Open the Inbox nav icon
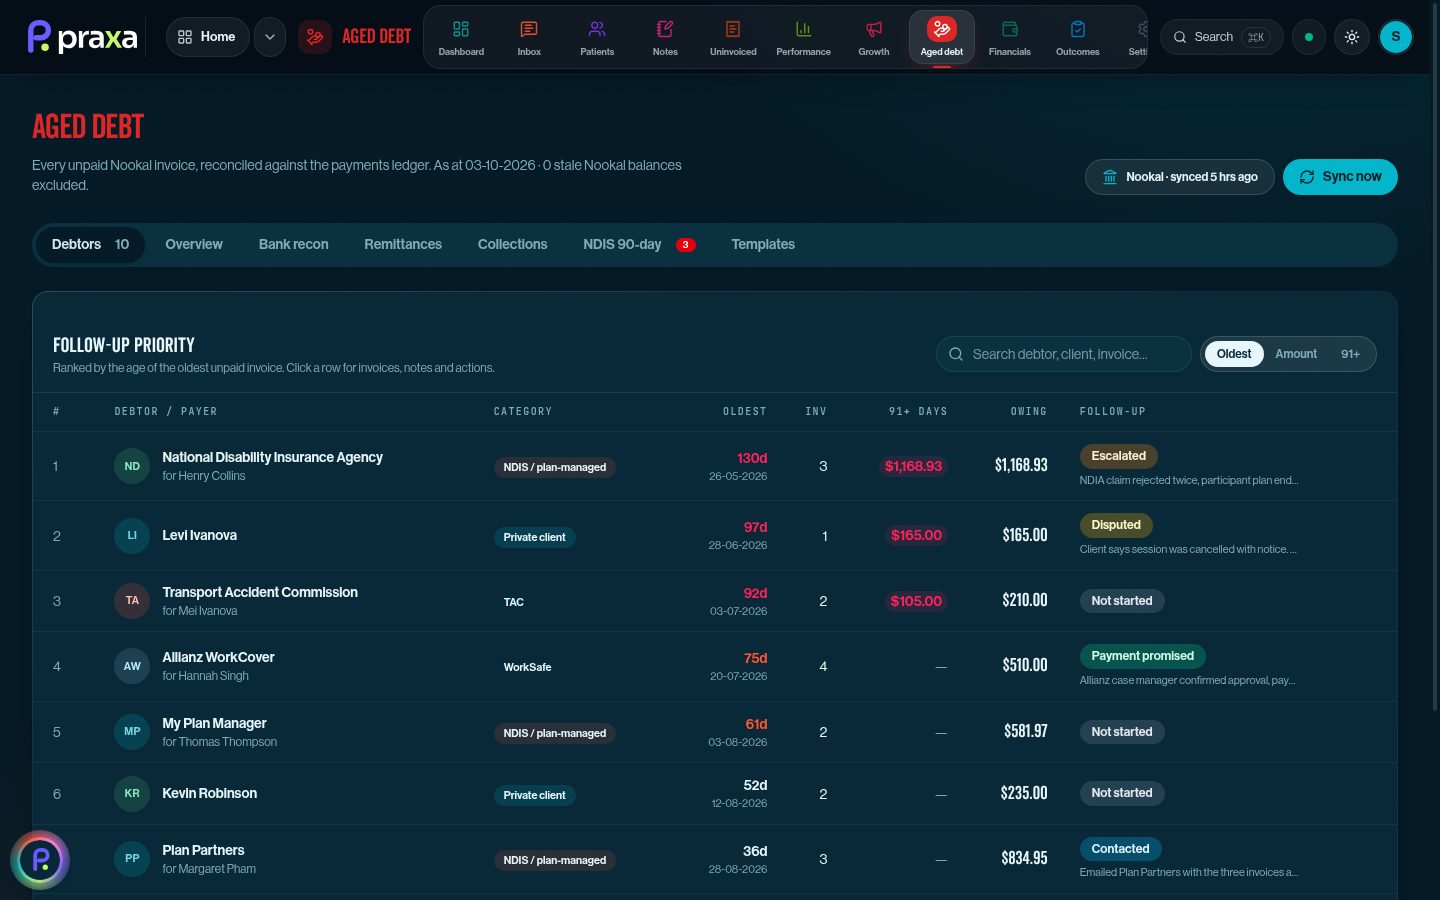The image size is (1440, 900). [529, 37]
